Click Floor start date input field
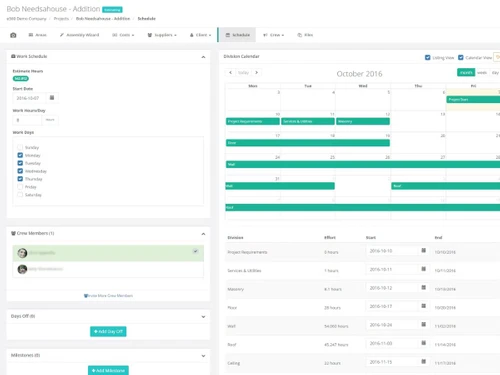 392,306
